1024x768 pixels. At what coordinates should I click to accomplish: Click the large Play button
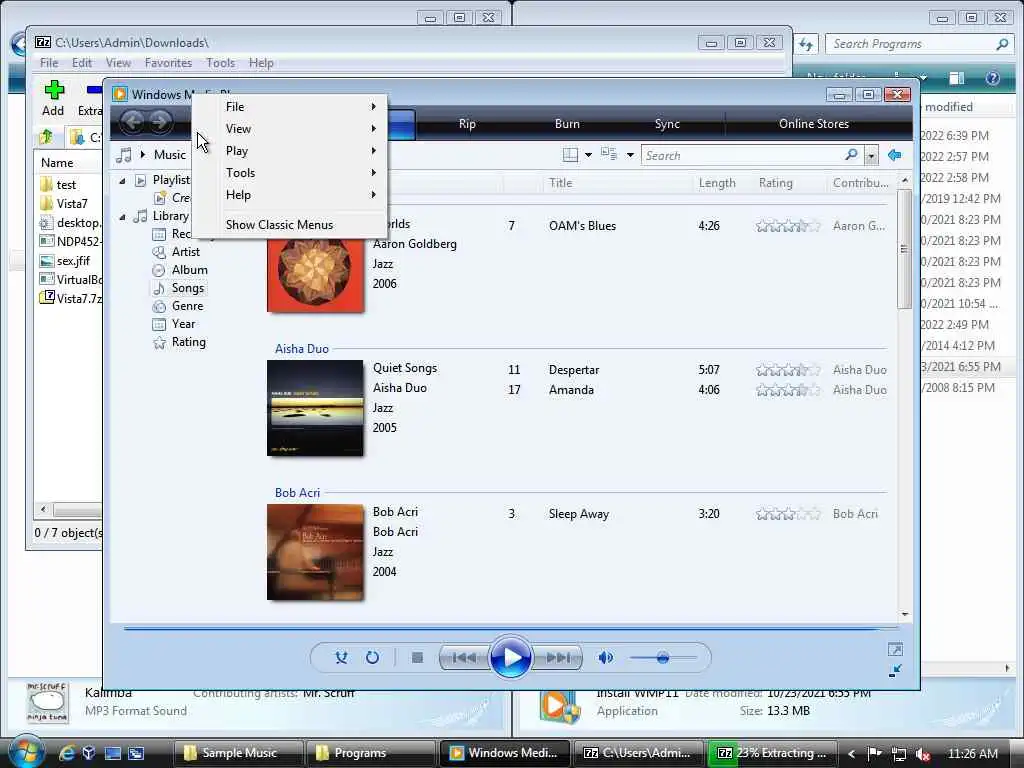511,657
